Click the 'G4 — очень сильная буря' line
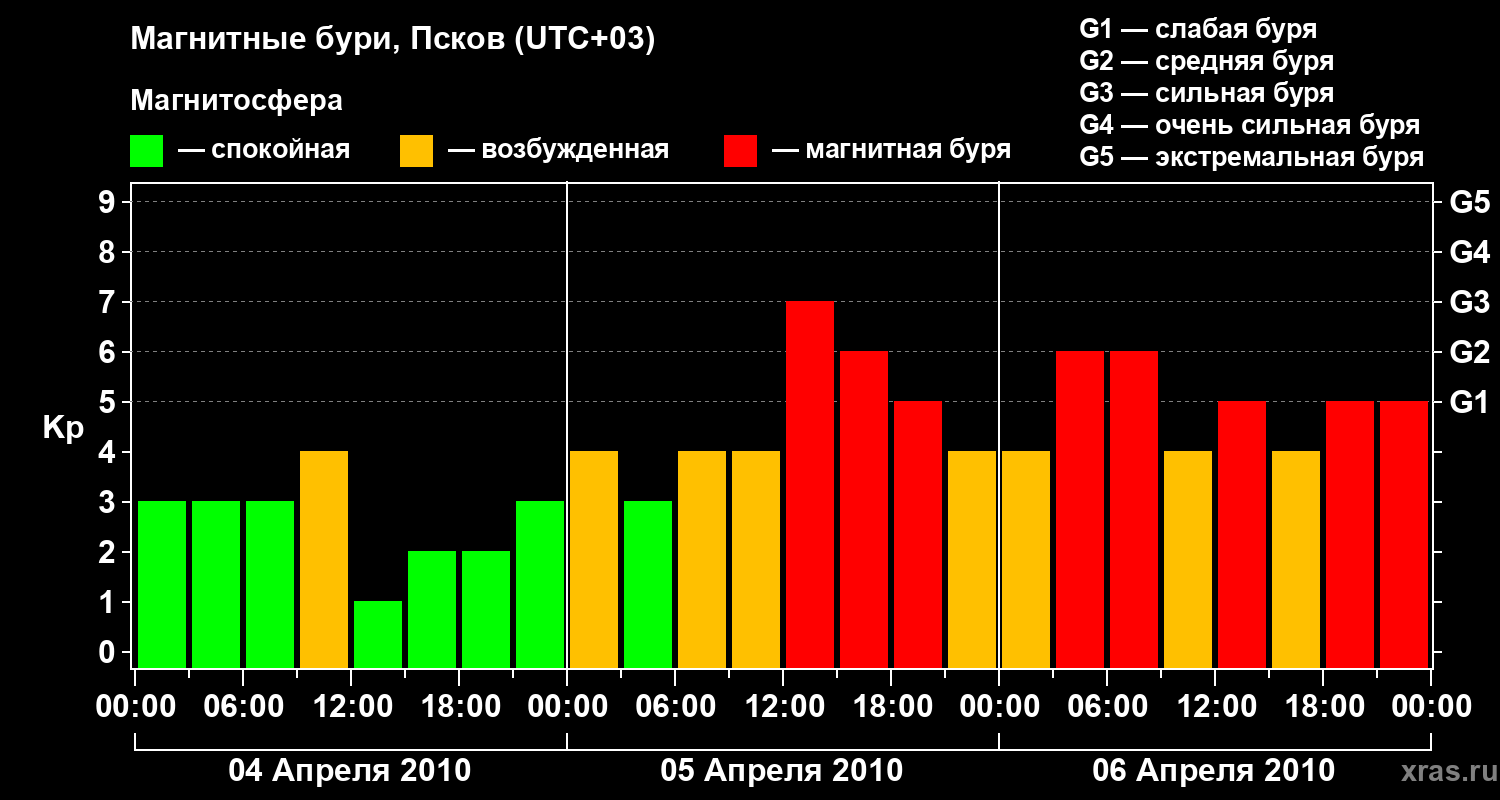Viewport: 1500px width, 800px height. pos(1249,125)
